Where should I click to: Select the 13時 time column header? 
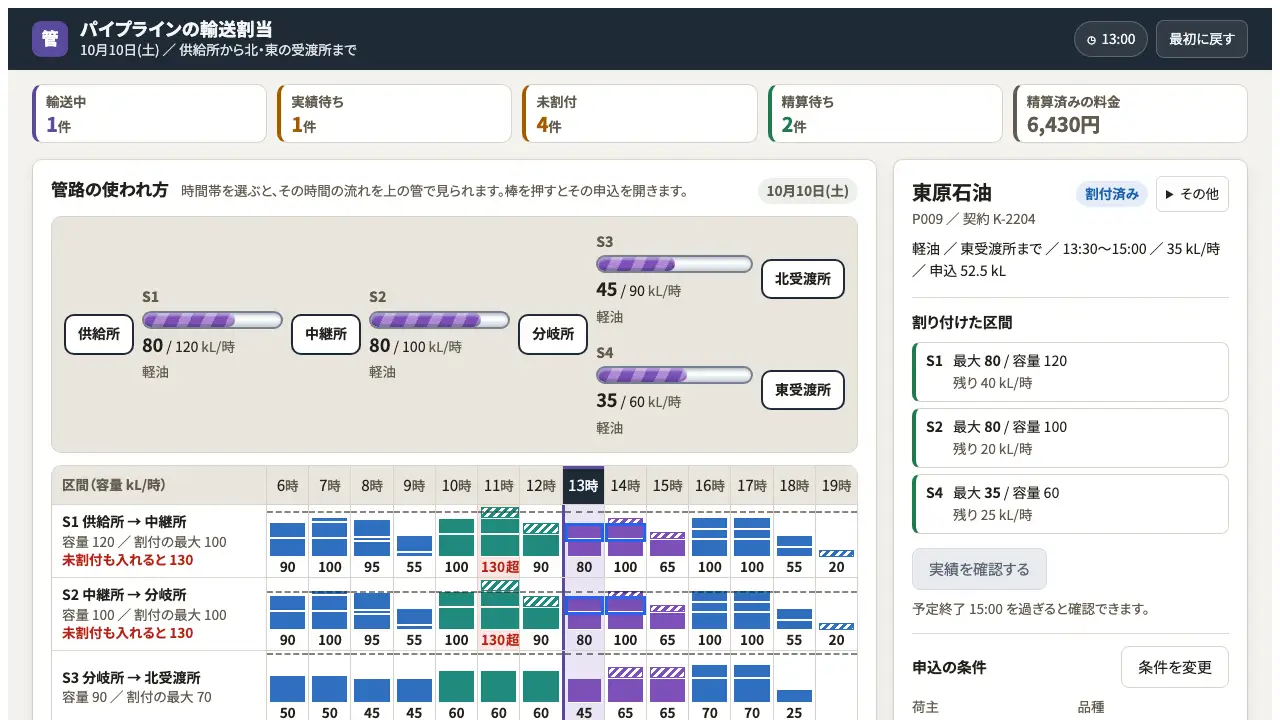pyautogui.click(x=583, y=486)
